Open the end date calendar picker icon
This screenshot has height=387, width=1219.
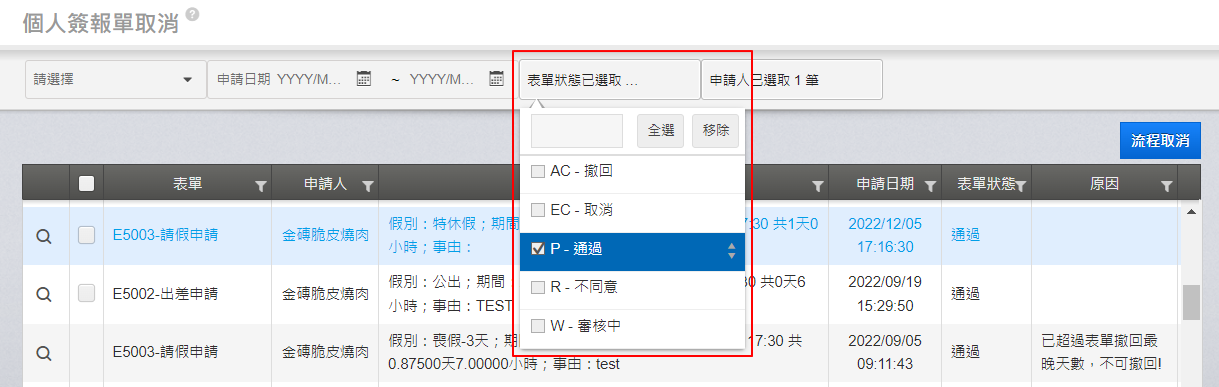click(496, 79)
